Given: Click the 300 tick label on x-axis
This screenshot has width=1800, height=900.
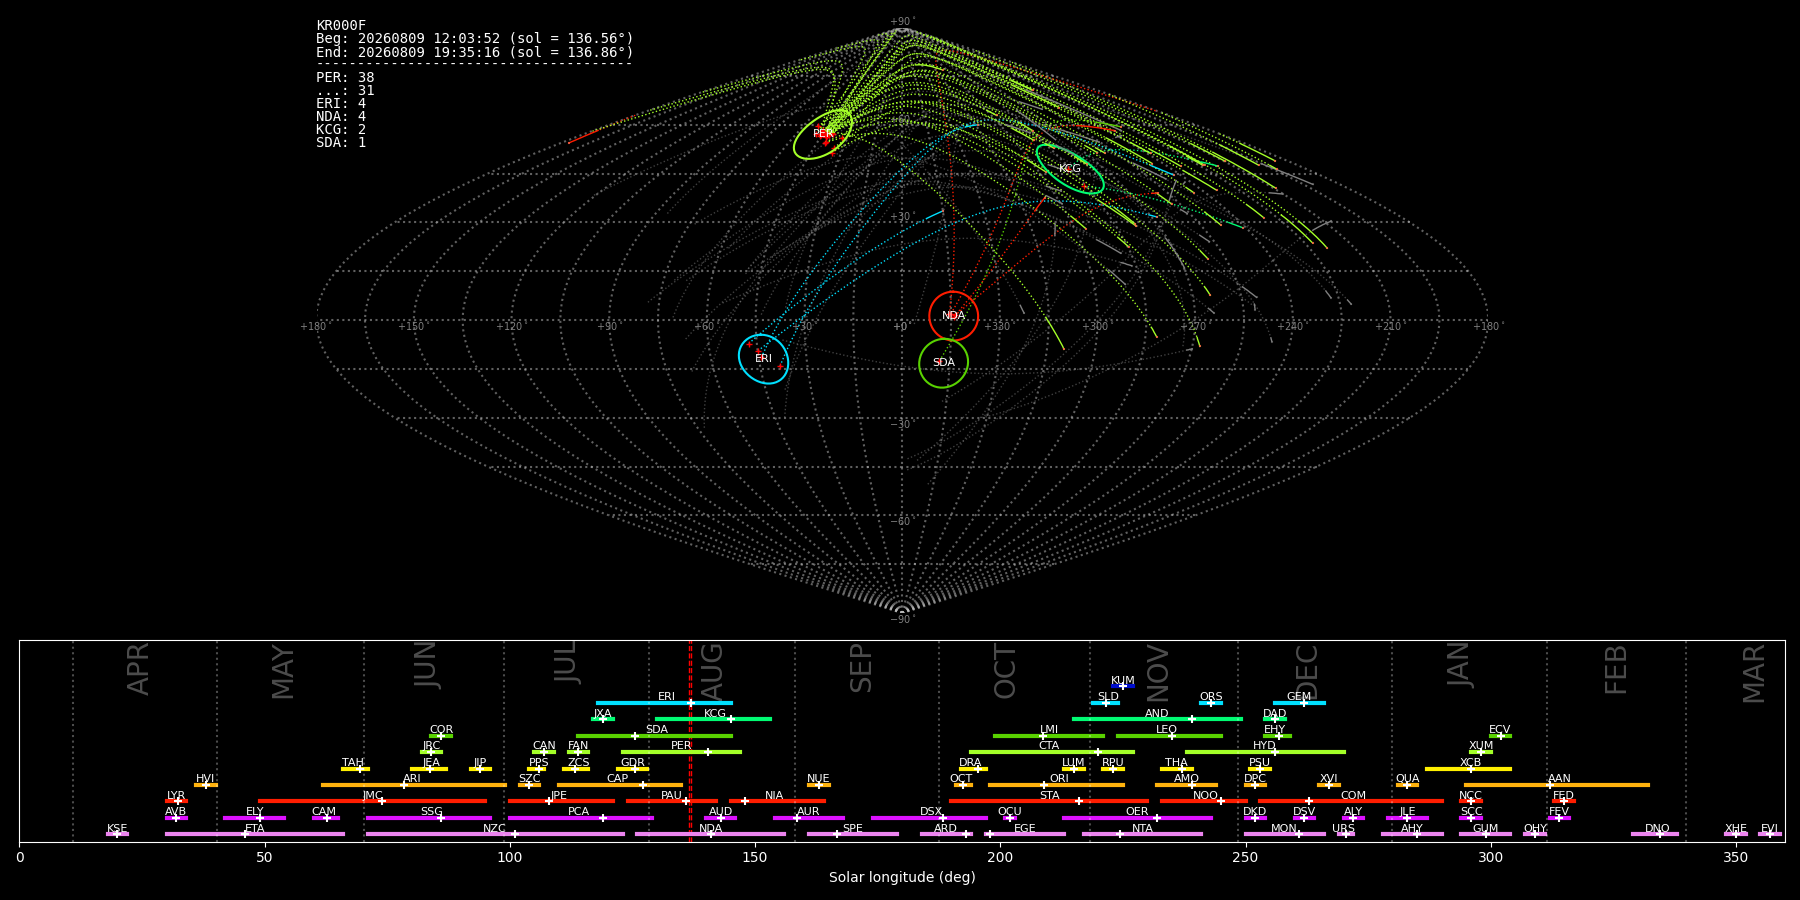Looking at the screenshot, I should 1490,857.
